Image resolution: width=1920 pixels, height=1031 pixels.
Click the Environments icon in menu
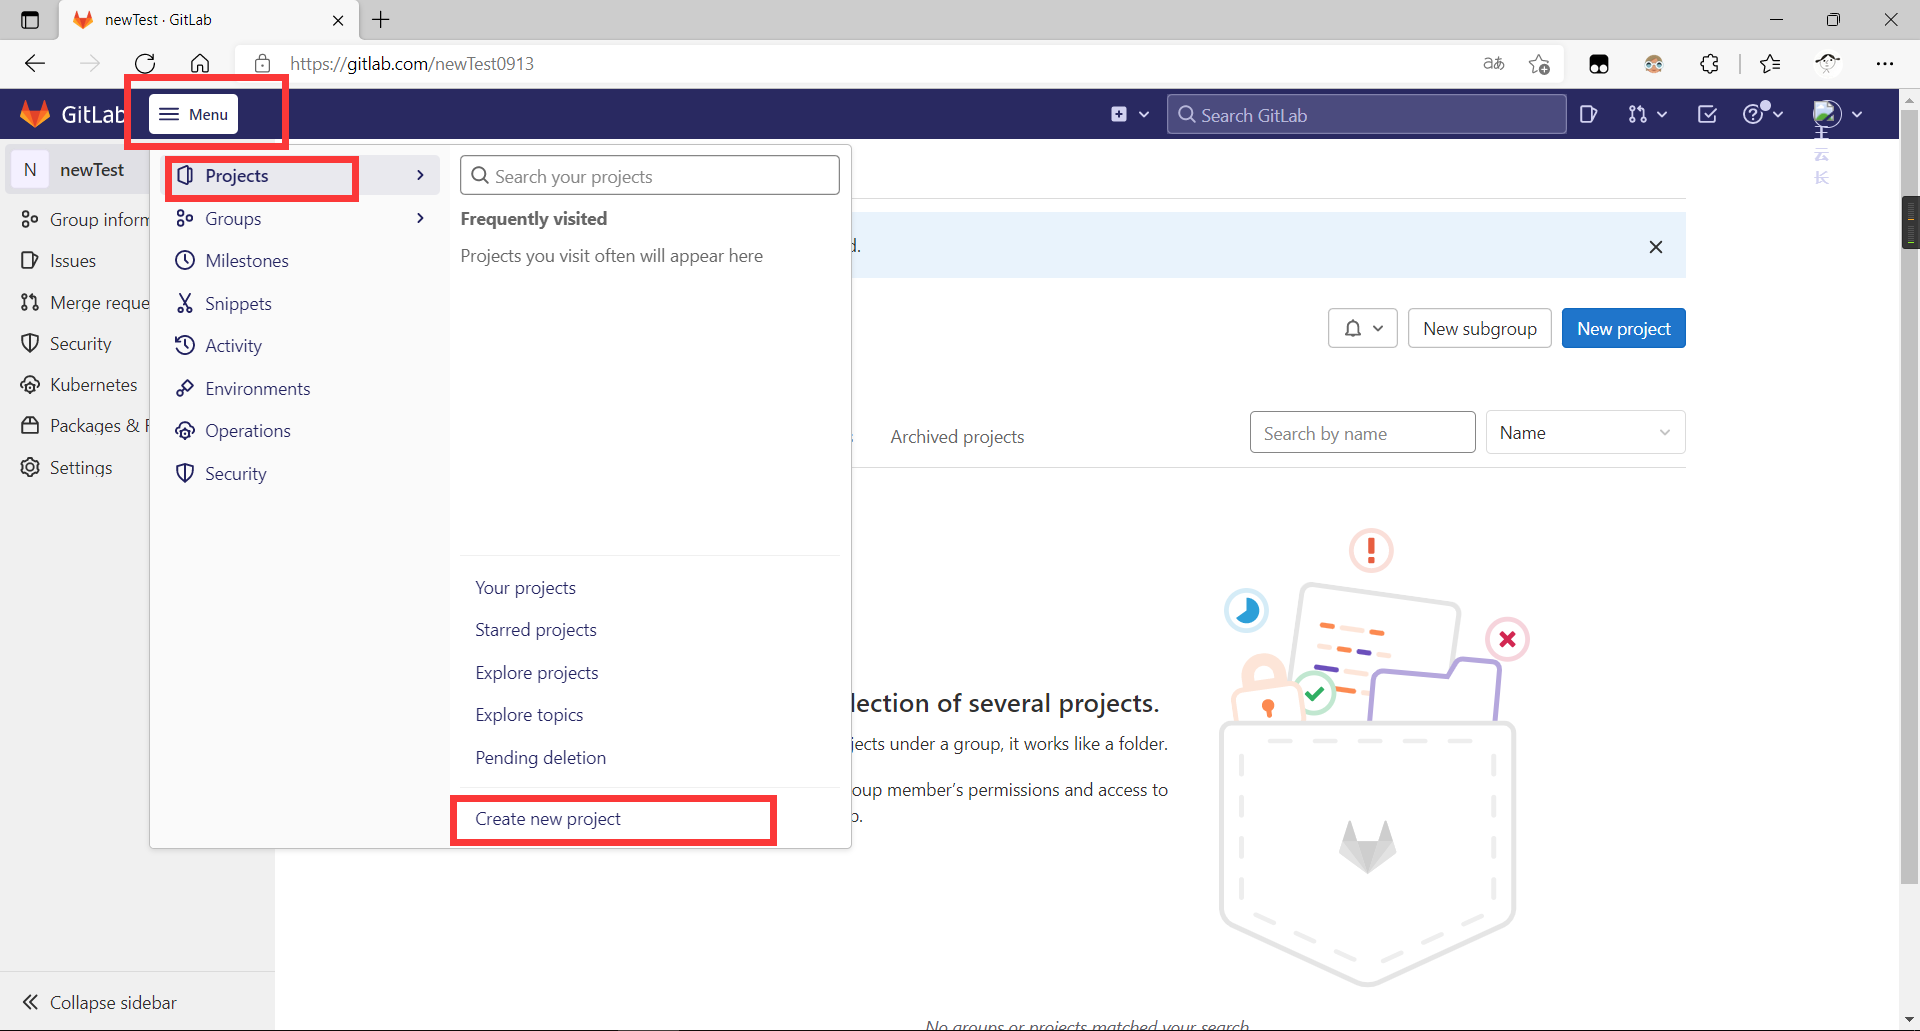(x=185, y=388)
